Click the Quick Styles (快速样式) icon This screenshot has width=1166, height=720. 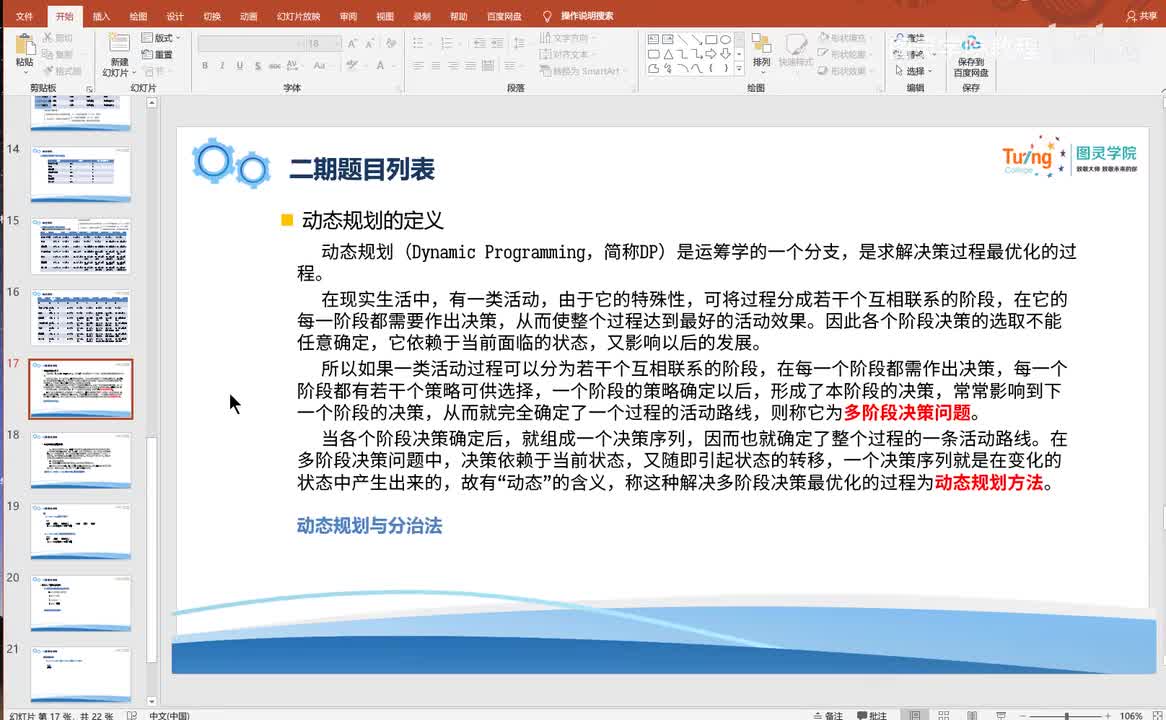coord(796,45)
